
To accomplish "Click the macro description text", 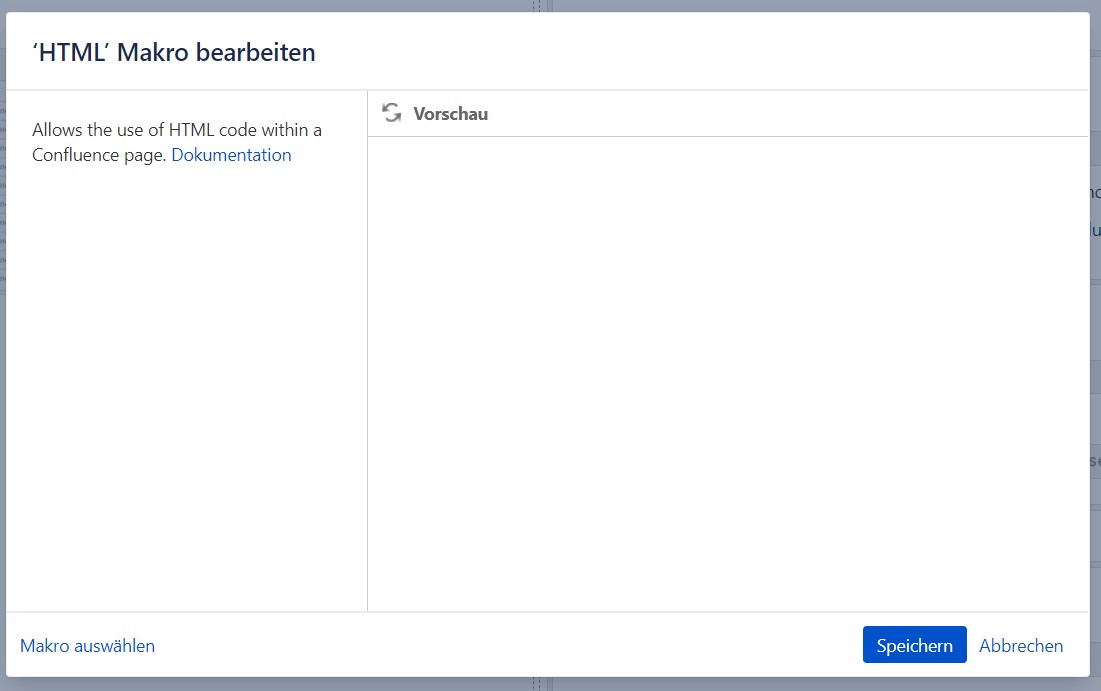I will coord(177,142).
